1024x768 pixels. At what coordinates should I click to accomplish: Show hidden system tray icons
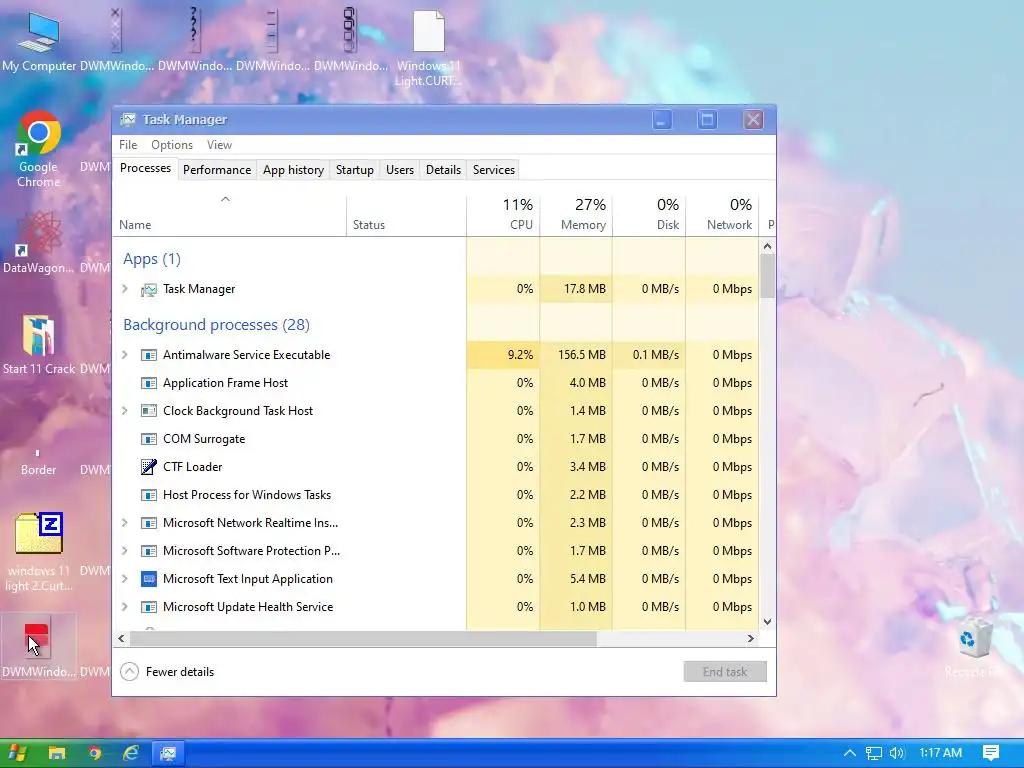pyautogui.click(x=849, y=753)
